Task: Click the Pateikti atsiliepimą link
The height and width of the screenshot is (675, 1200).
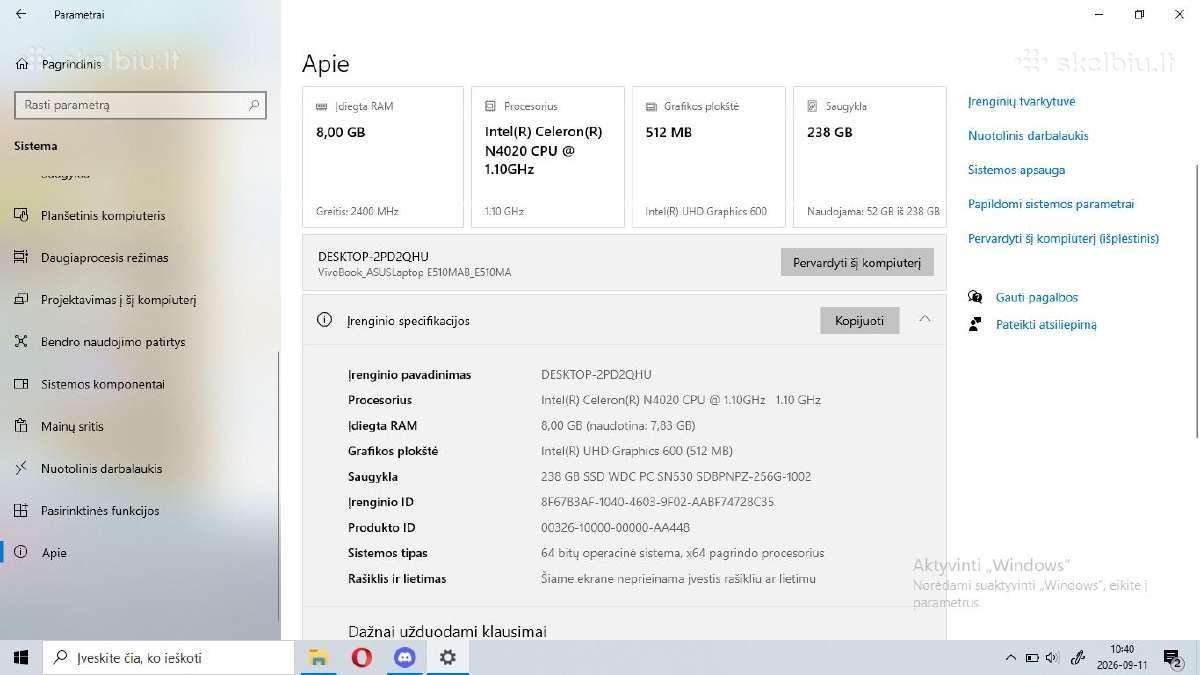Action: (x=1046, y=324)
